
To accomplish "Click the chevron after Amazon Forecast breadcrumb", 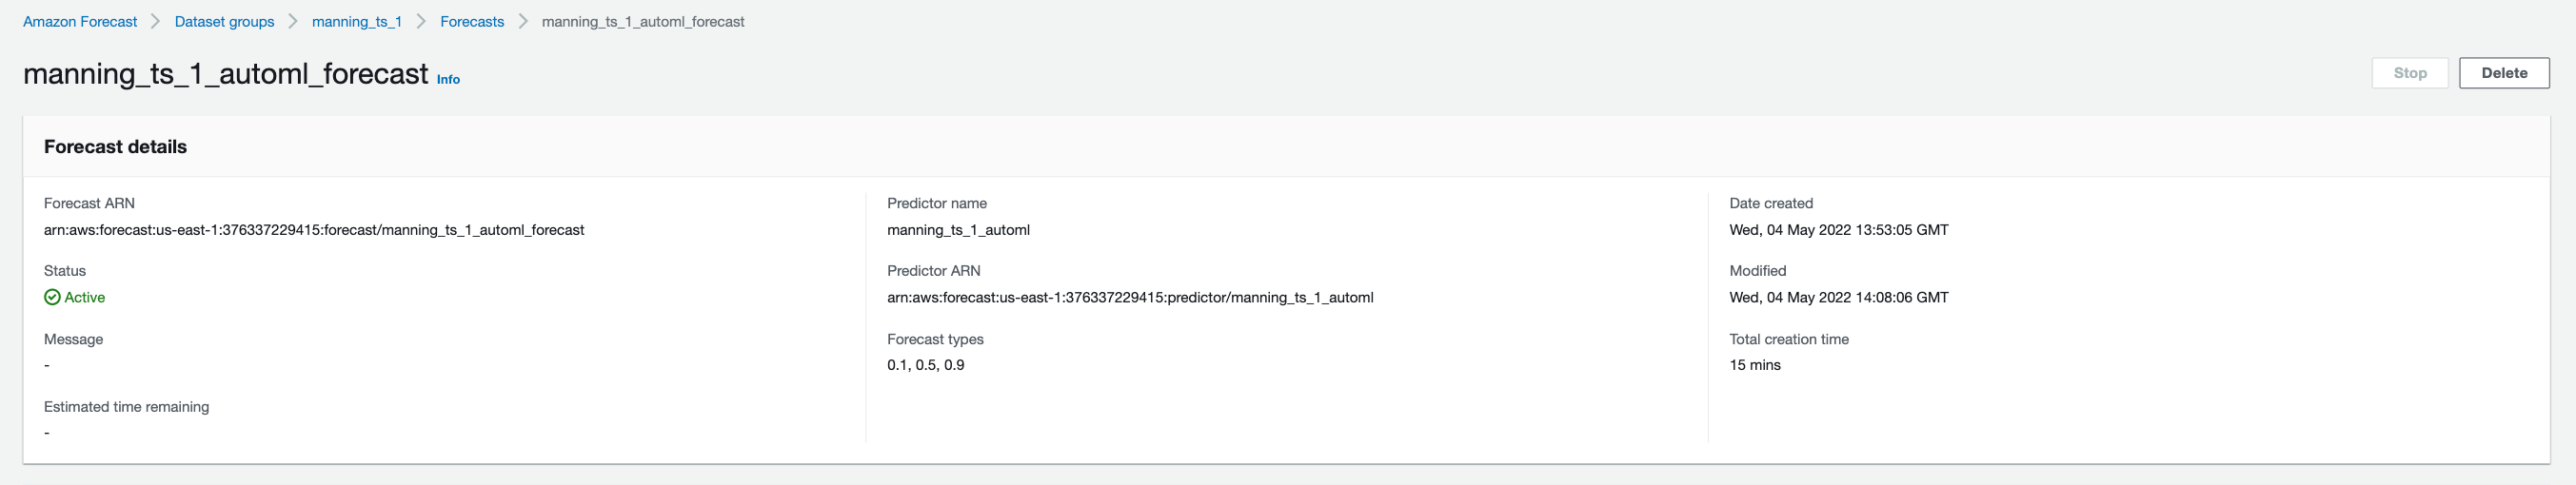I will click(156, 22).
